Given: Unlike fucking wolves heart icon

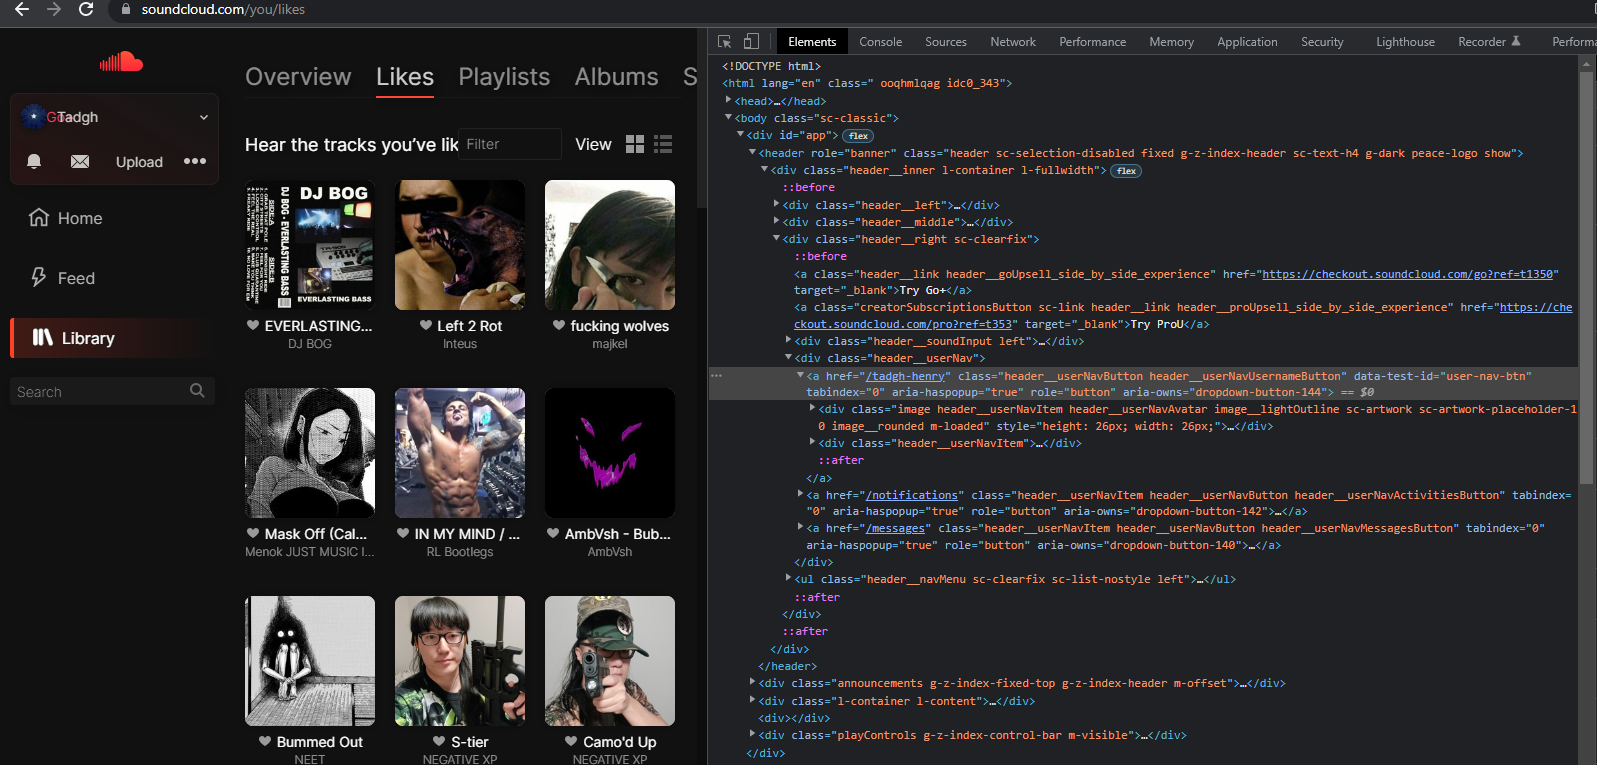Looking at the screenshot, I should 559,326.
